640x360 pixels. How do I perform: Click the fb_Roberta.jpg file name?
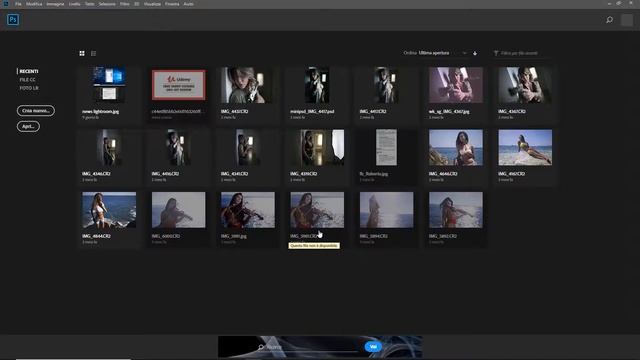coord(373,174)
